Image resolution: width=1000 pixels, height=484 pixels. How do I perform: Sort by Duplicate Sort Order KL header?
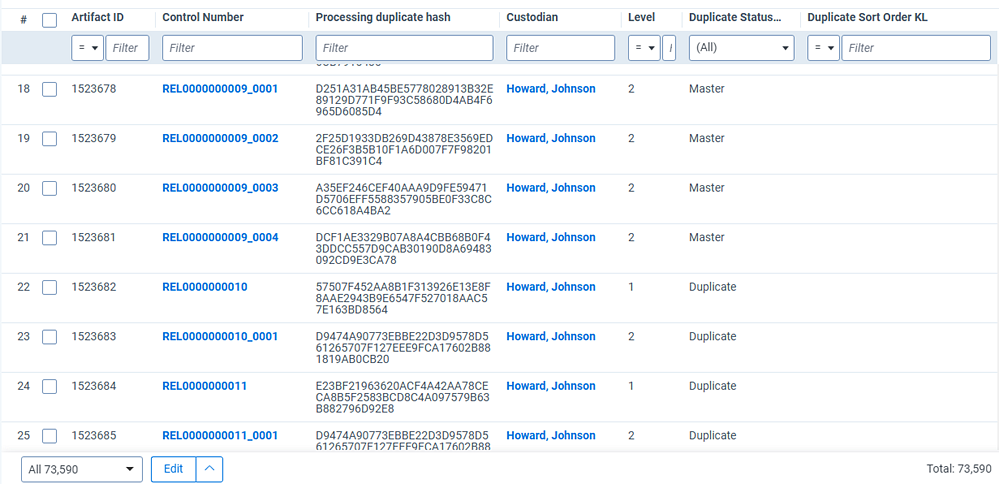coord(867,18)
